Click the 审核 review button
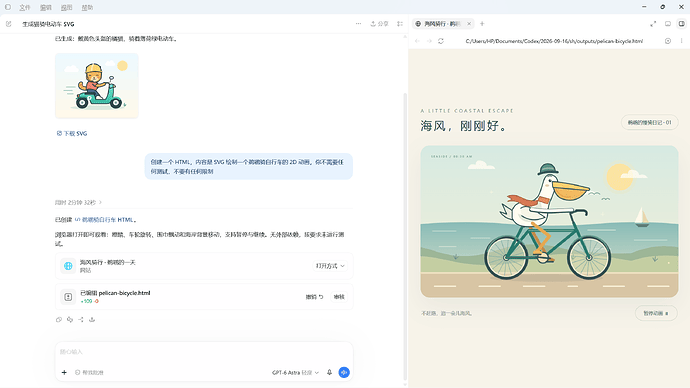The width and height of the screenshot is (690, 388). coord(339,297)
